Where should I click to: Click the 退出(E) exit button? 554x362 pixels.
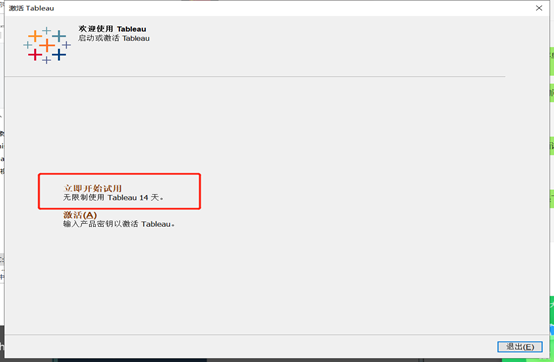point(520,347)
